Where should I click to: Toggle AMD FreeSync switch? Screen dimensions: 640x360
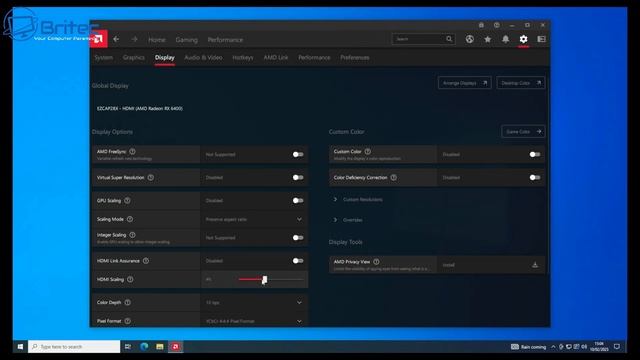pos(298,154)
